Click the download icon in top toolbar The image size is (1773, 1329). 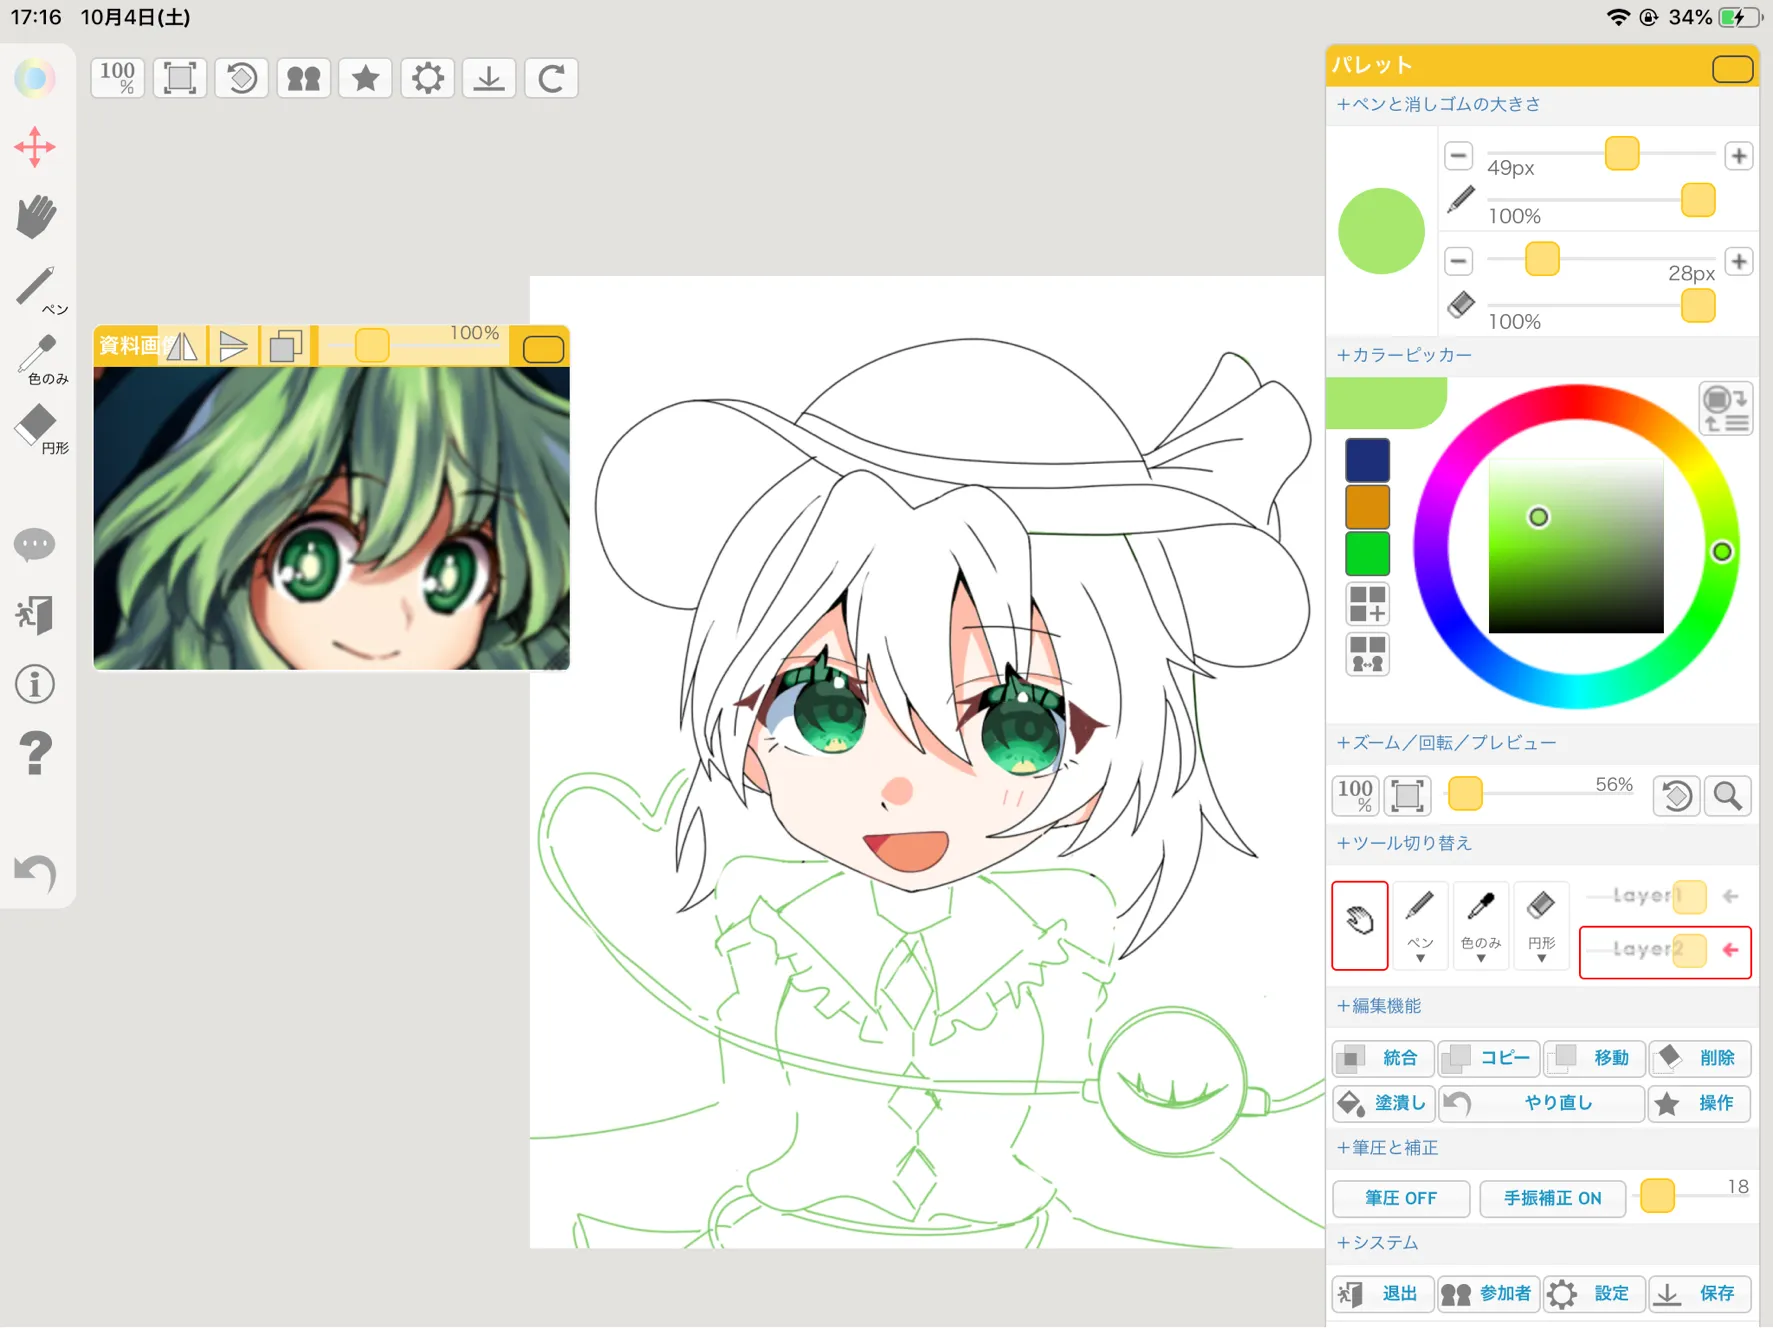[489, 78]
